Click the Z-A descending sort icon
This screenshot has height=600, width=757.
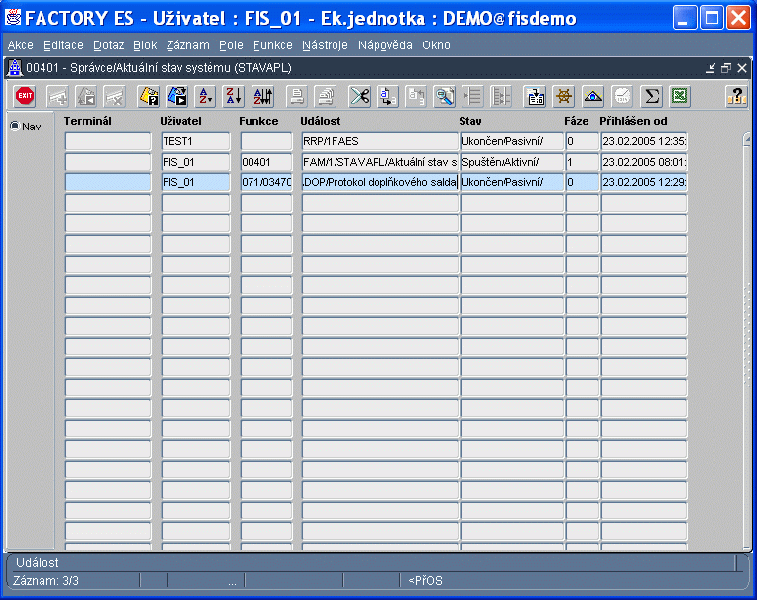pos(235,97)
